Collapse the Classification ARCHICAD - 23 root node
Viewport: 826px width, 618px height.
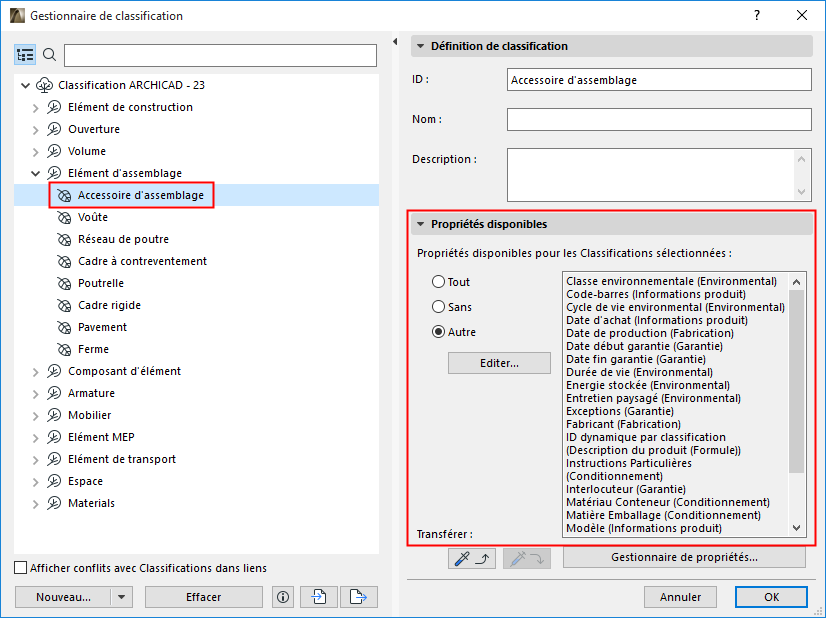(x=25, y=85)
